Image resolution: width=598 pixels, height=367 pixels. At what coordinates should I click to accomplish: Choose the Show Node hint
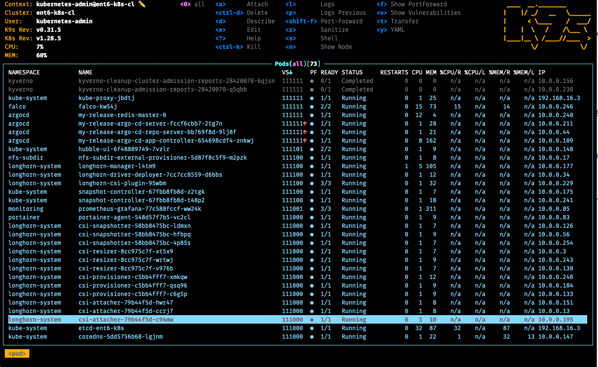coord(318,47)
